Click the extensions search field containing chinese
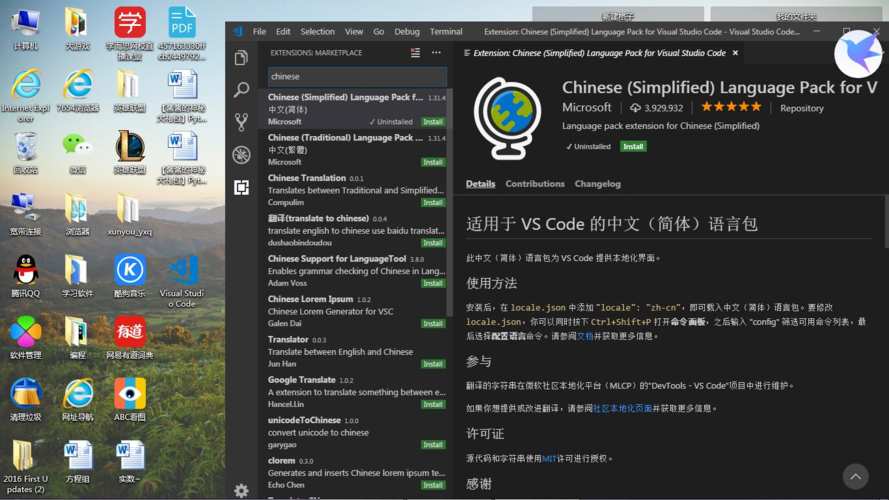 357,77
